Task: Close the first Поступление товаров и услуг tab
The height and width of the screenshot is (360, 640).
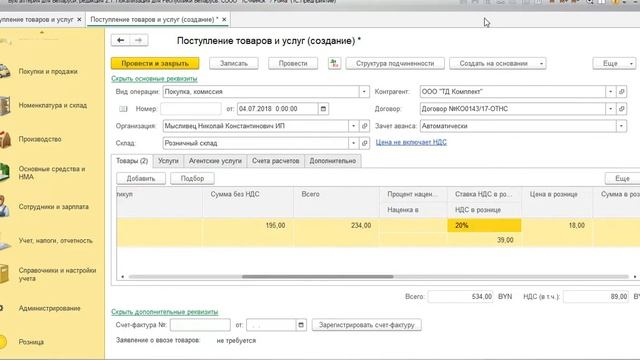Action: 79,19
